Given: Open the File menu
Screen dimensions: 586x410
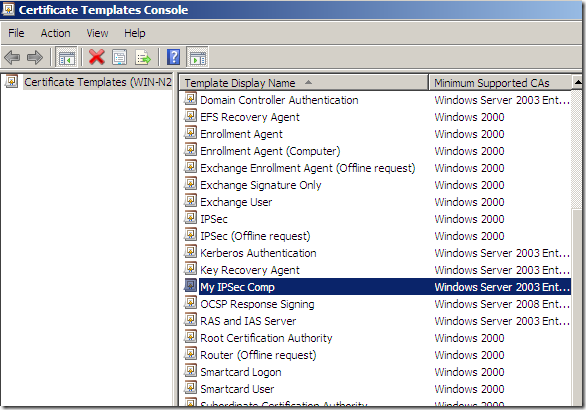Looking at the screenshot, I should (16, 33).
